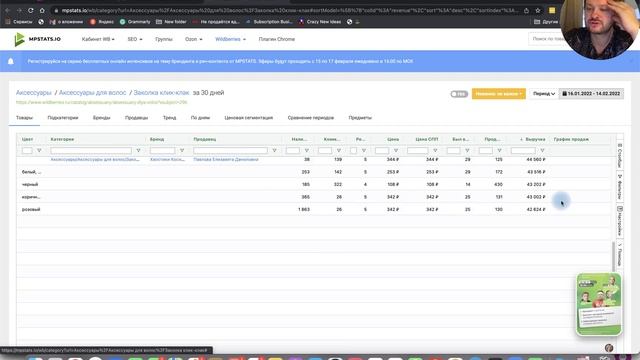Open the Группы menu item

pos(164,39)
